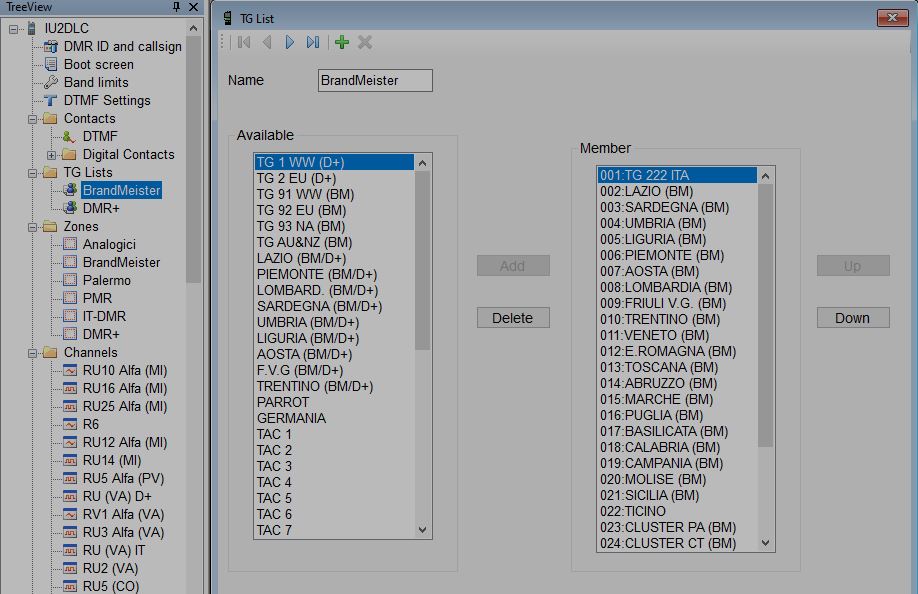Image resolution: width=918 pixels, height=594 pixels.
Task: Open DMR ID and callsign settings icon
Action: (51, 46)
